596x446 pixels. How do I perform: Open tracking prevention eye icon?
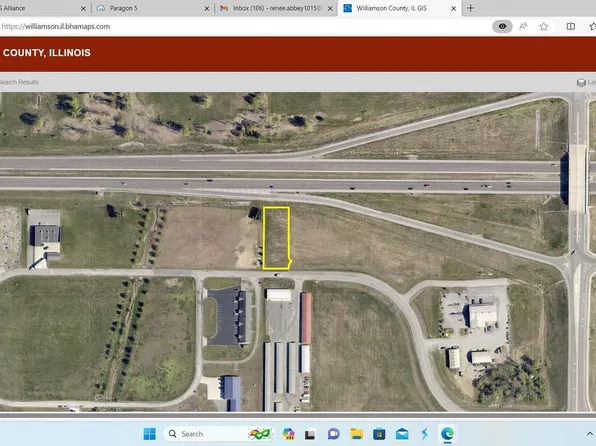coord(502,26)
